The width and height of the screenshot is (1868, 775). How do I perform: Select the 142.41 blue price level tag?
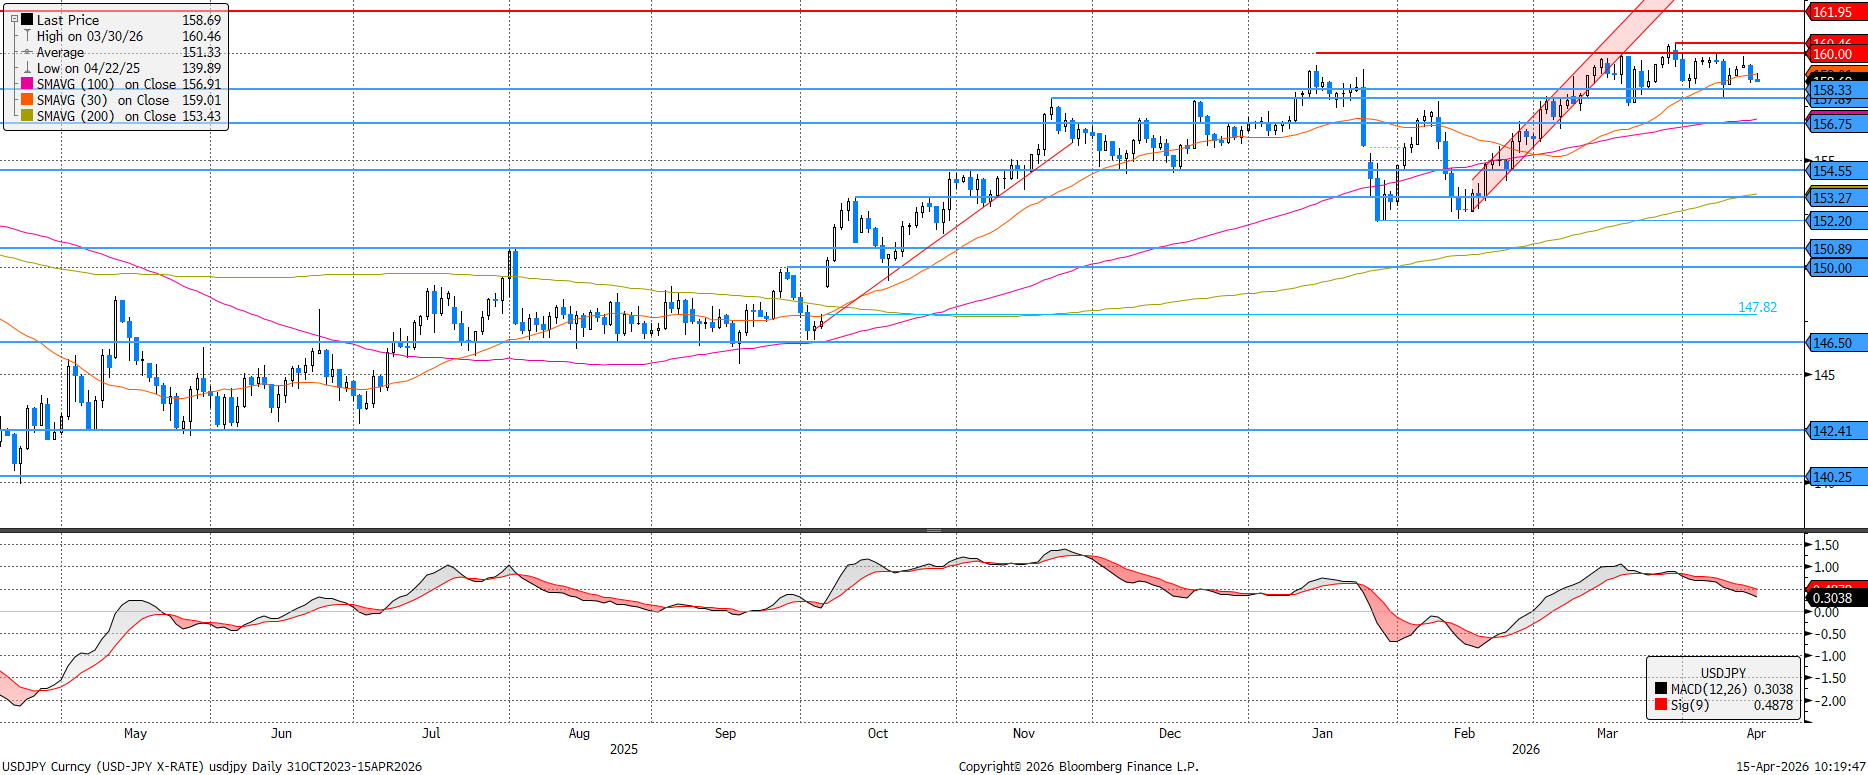(x=1833, y=431)
